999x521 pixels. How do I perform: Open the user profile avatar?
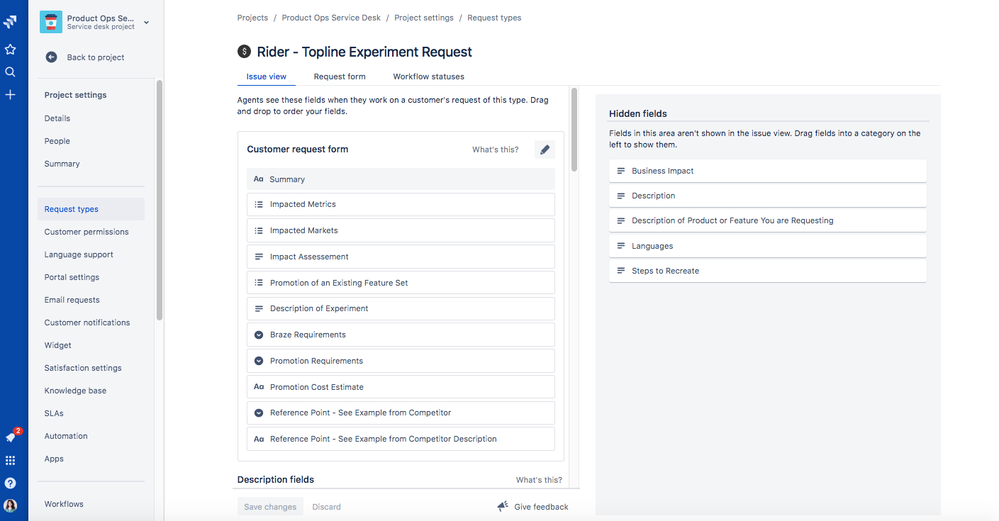click(x=10, y=506)
